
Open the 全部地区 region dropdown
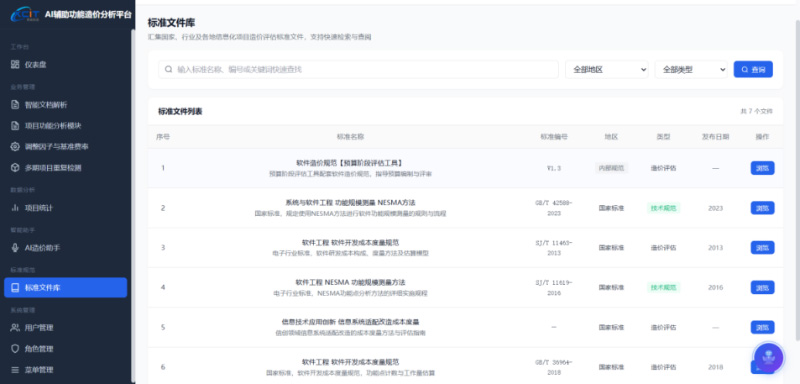click(x=607, y=69)
